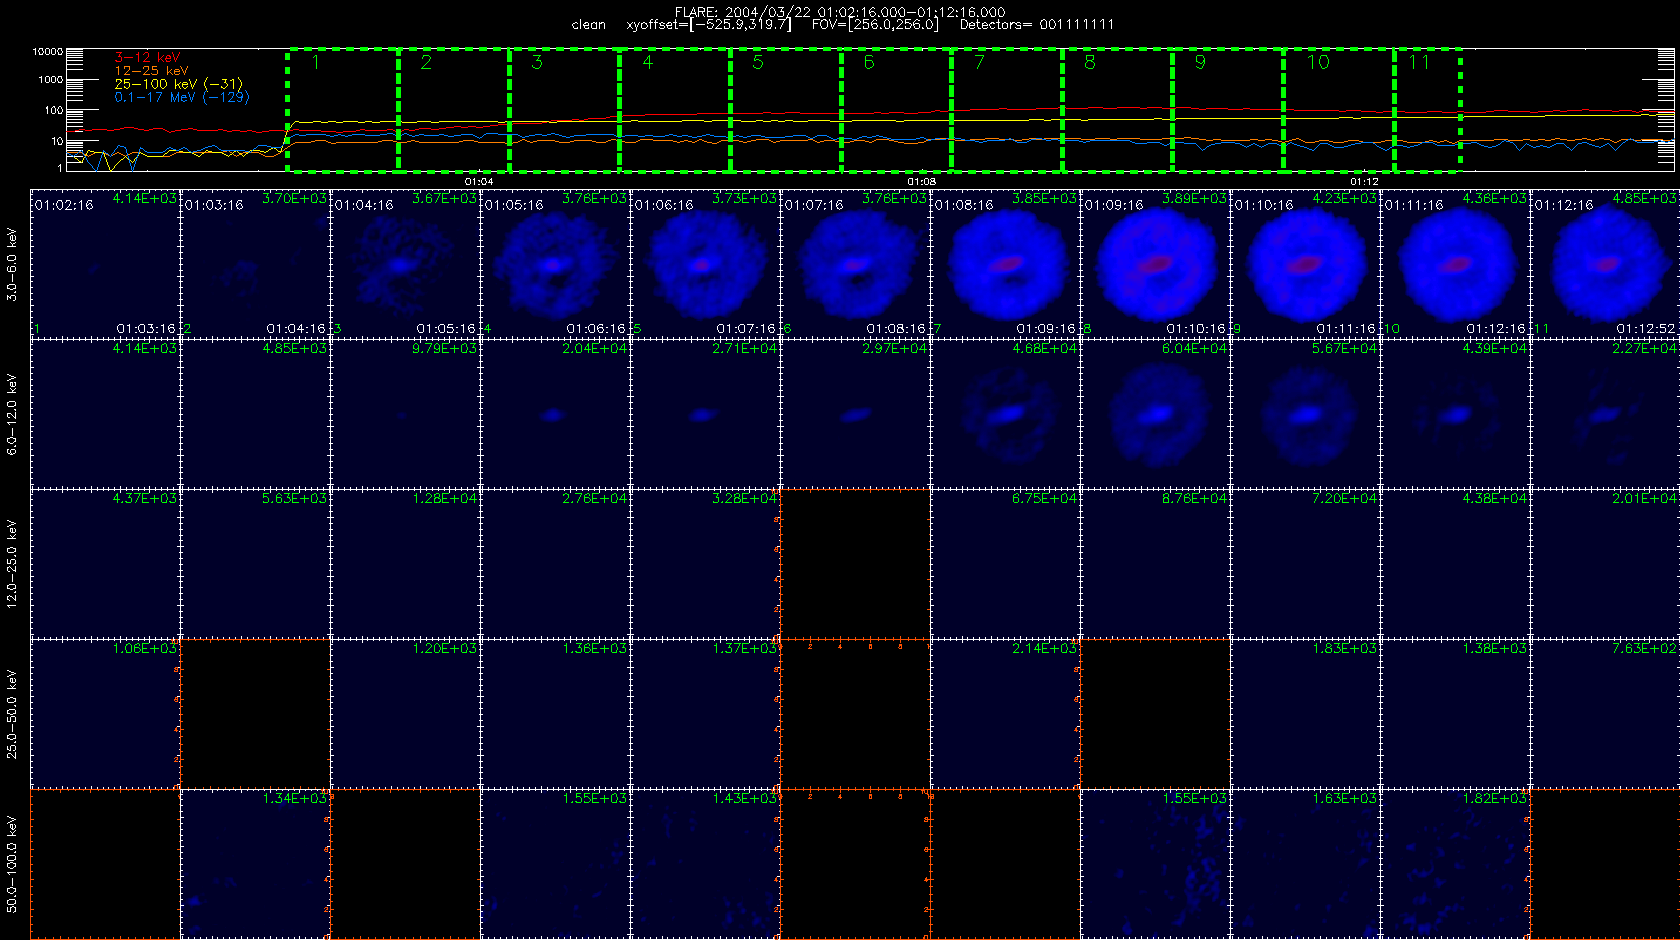The height and width of the screenshot is (940, 1680).
Task: Select interval 7 box on the light curve
Action: click(x=1007, y=109)
